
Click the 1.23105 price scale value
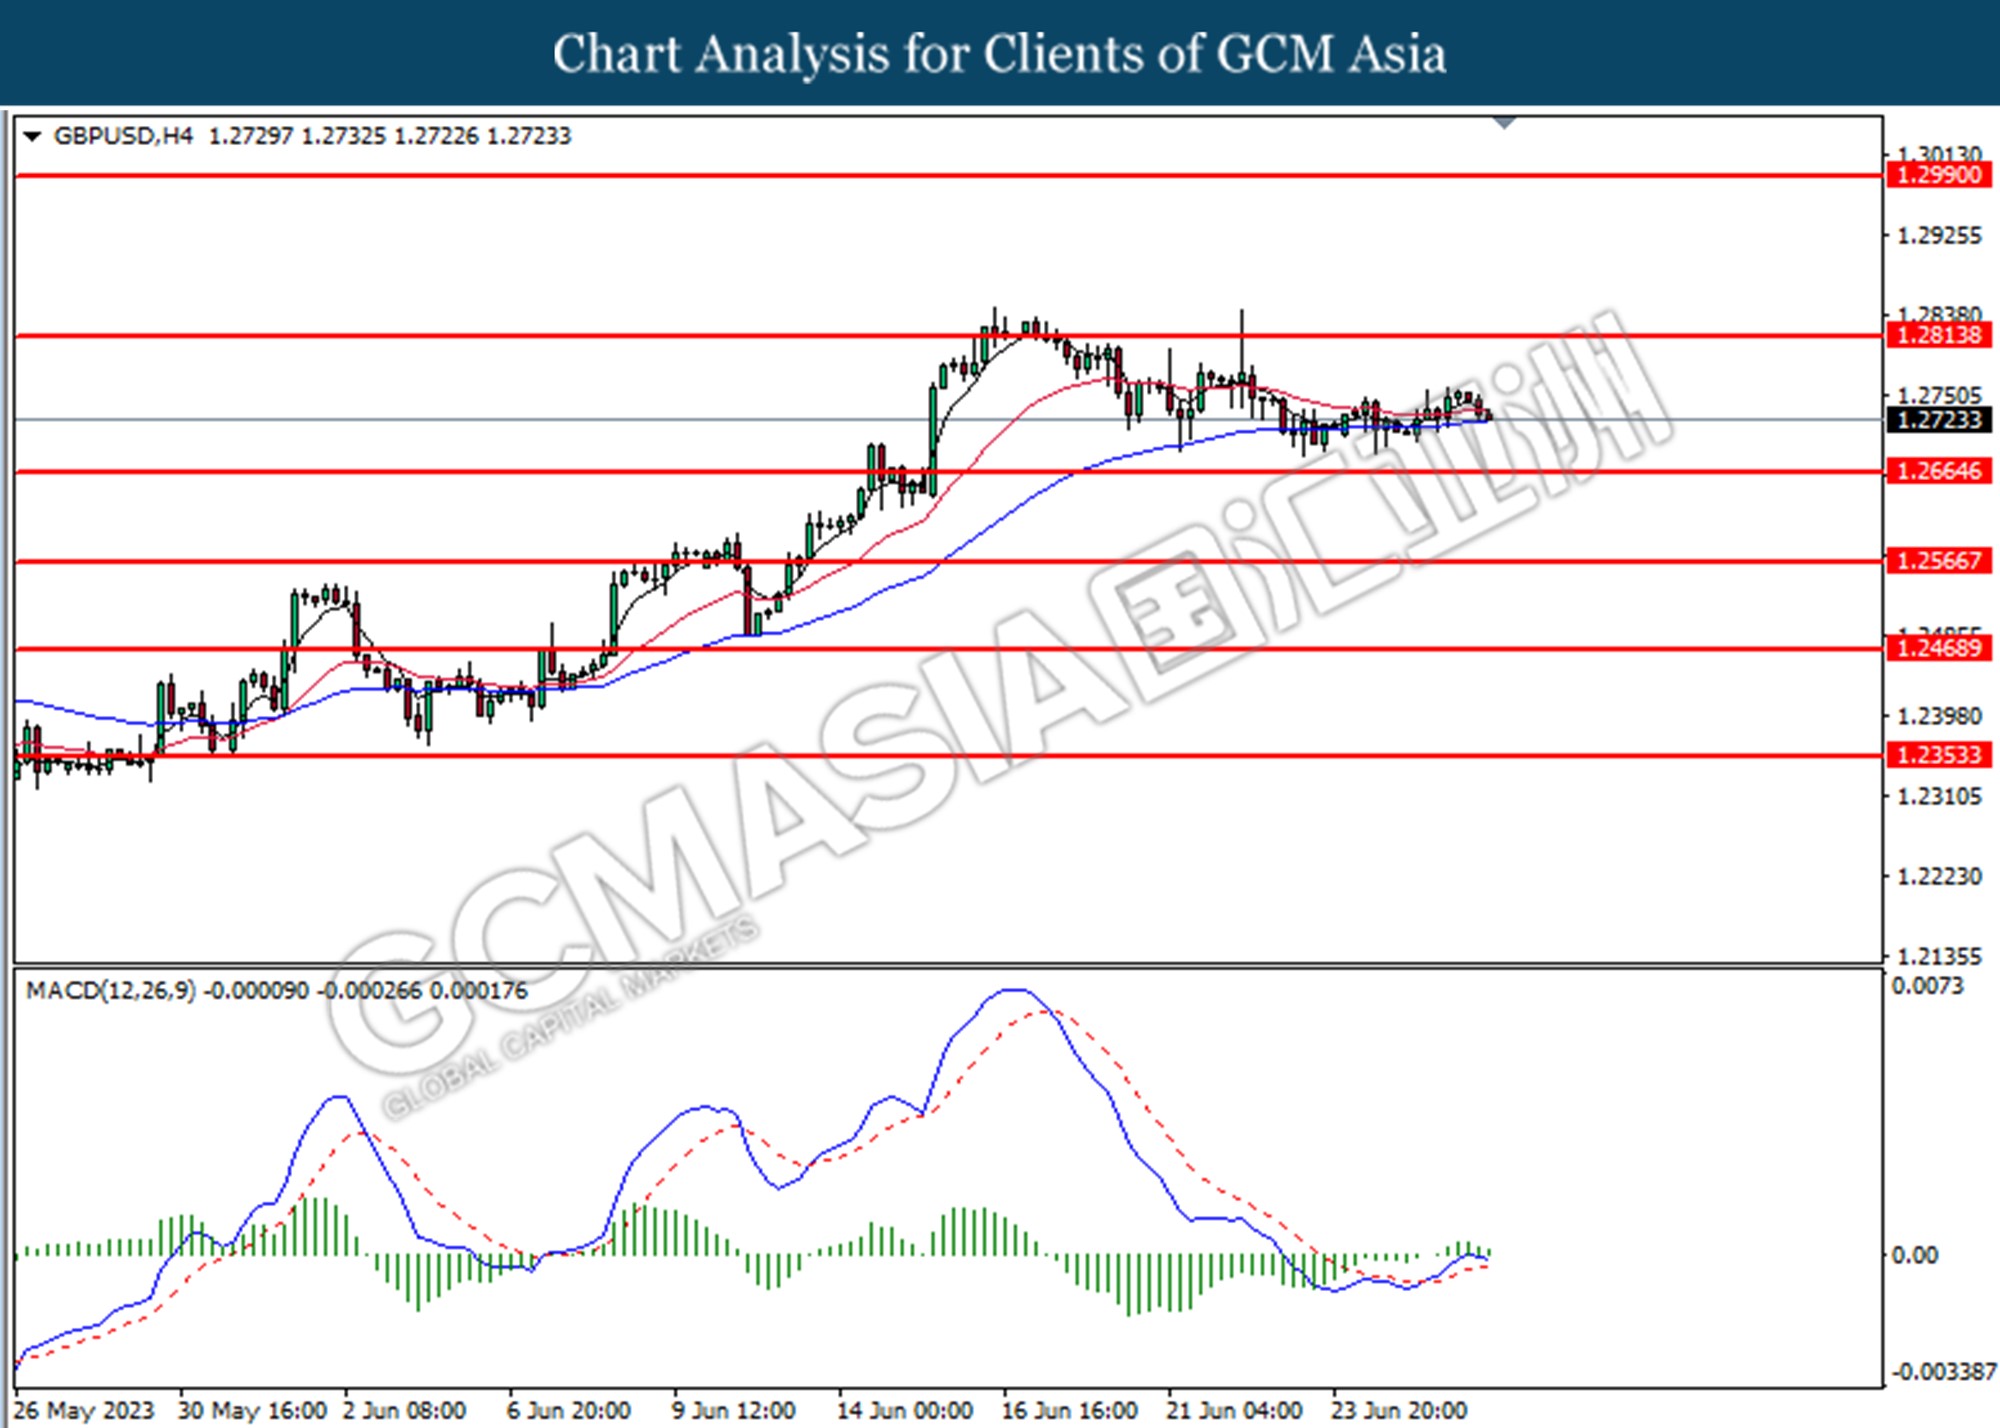point(1939,796)
